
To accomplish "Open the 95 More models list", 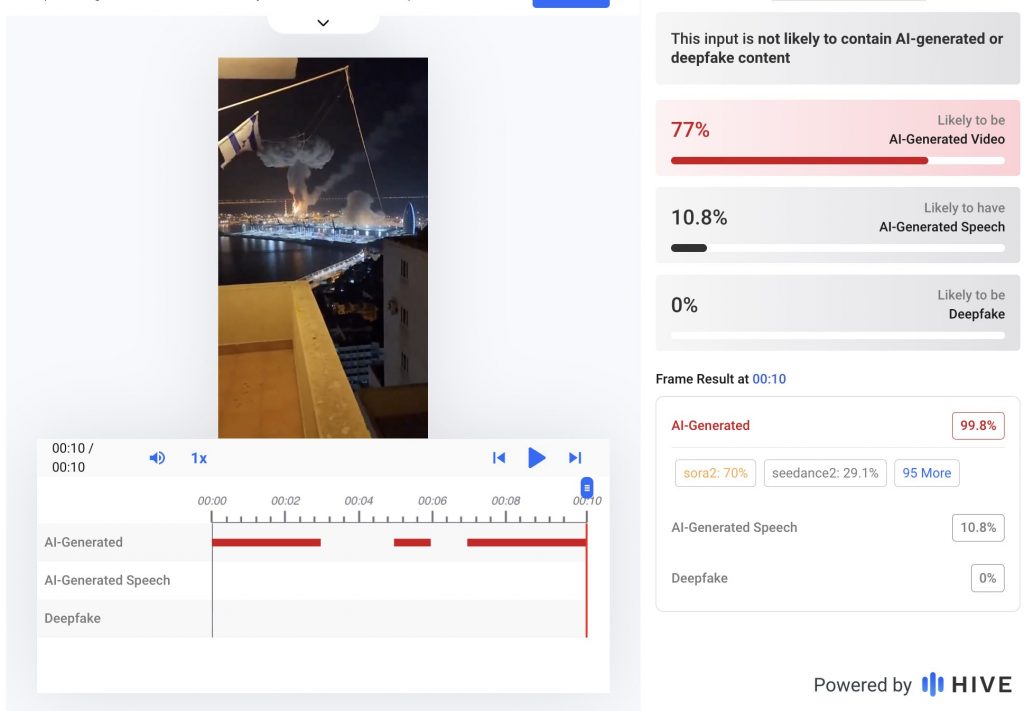I will 927,473.
